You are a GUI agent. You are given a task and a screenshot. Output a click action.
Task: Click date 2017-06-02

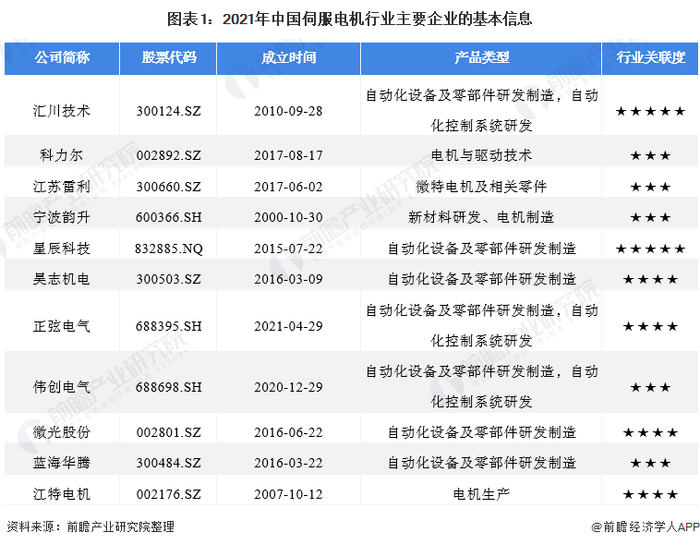[288, 187]
